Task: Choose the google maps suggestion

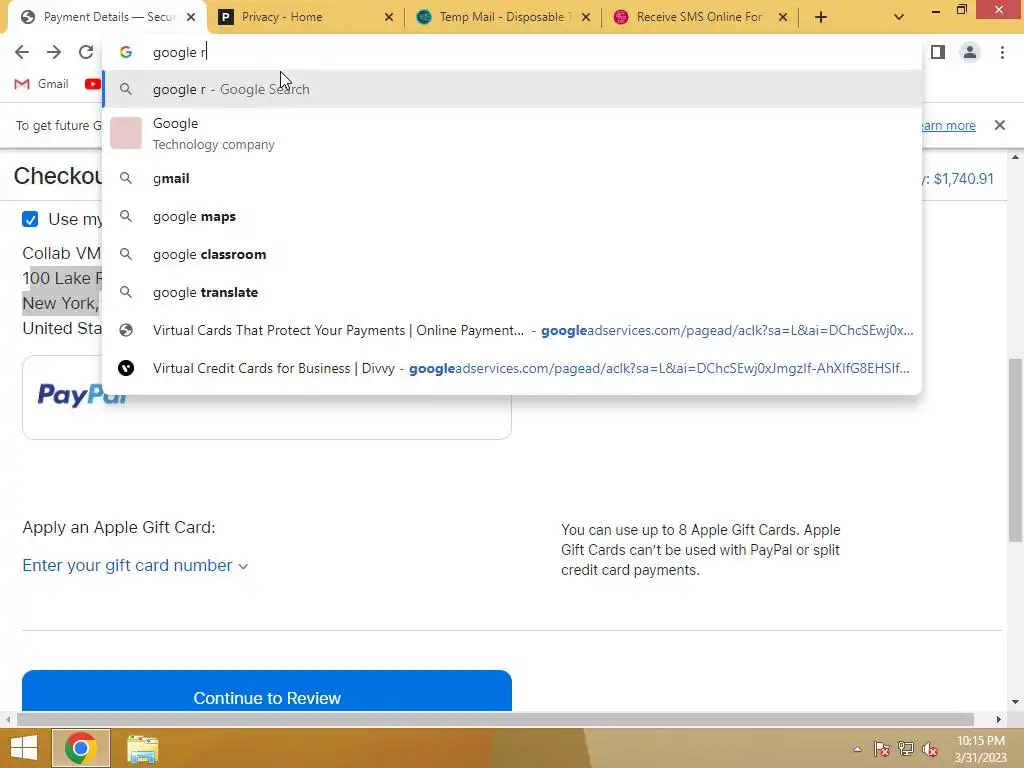Action: [x=512, y=216]
